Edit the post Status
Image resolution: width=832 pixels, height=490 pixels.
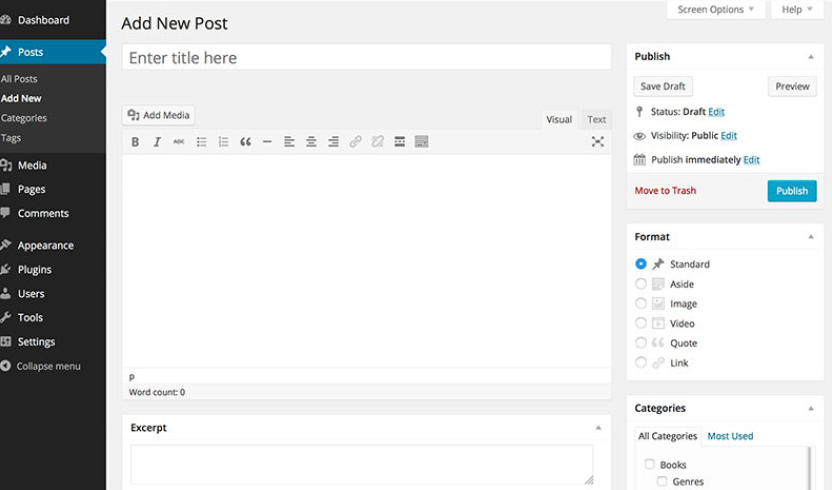(x=716, y=111)
